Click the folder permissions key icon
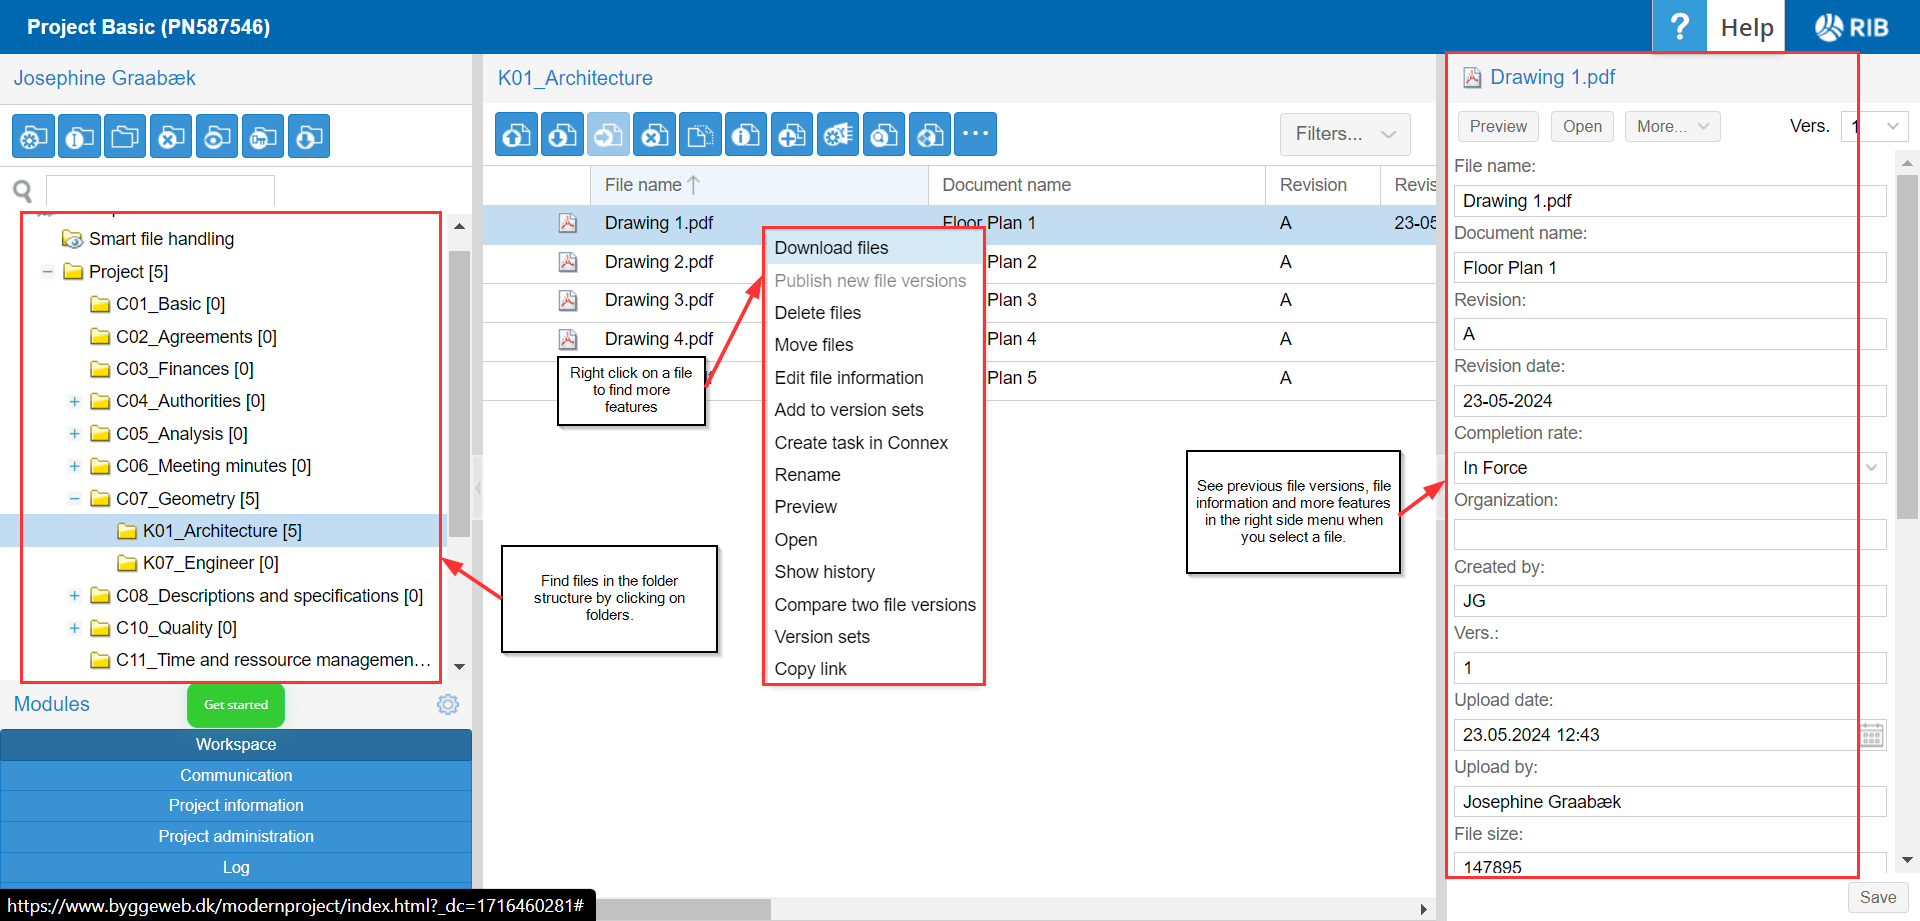 pos(263,137)
